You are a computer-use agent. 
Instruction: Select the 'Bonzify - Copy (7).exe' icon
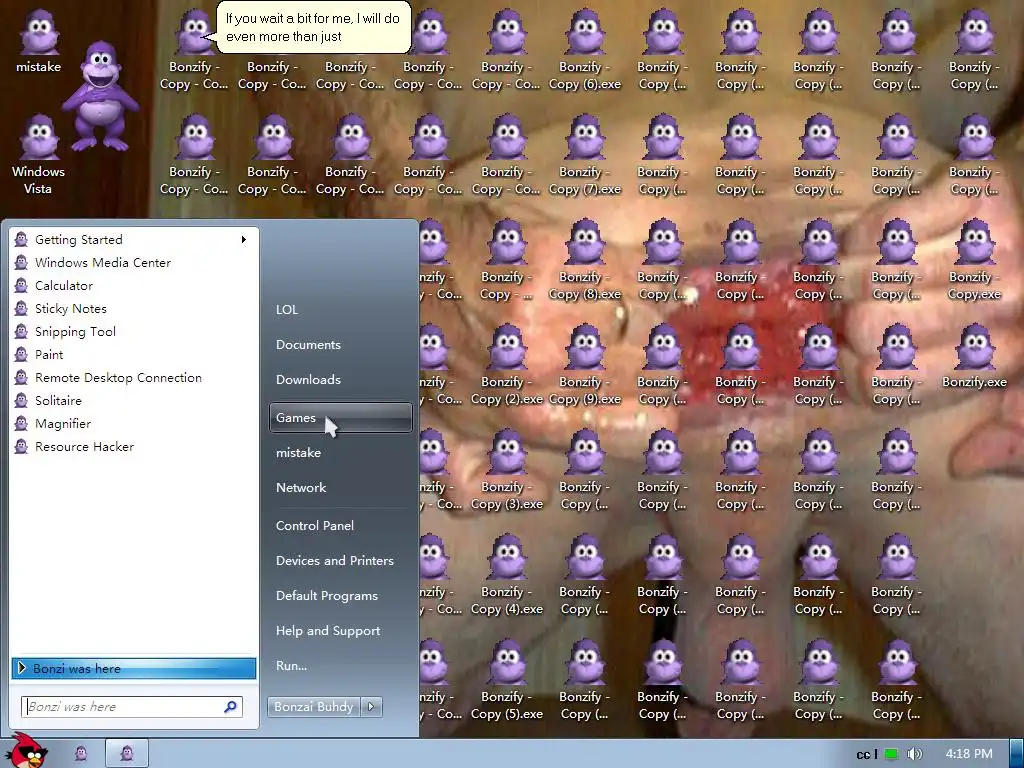[x=585, y=155]
